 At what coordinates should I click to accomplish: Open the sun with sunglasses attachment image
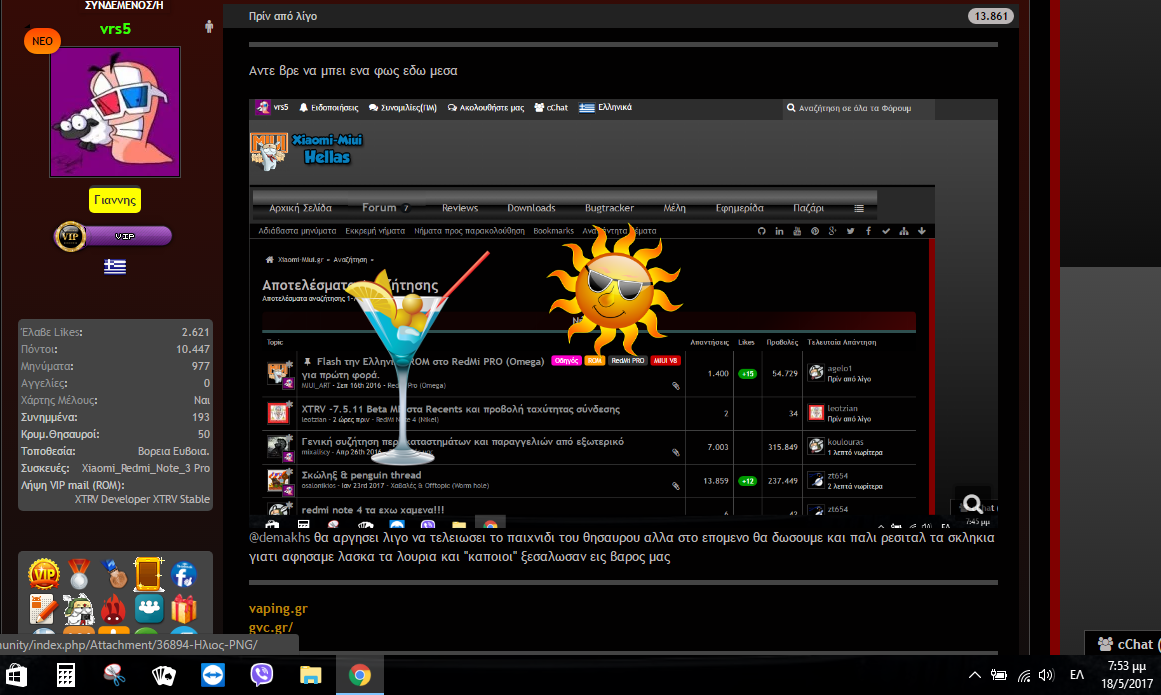(x=614, y=290)
